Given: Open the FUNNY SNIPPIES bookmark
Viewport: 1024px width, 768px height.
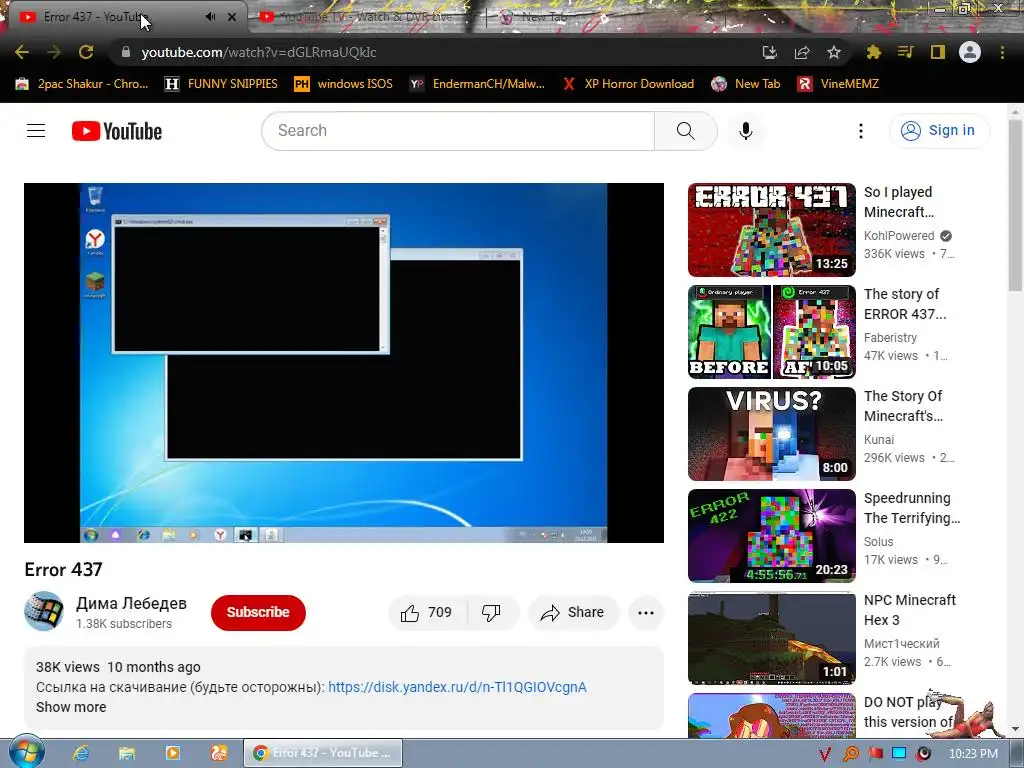Looking at the screenshot, I should point(221,84).
